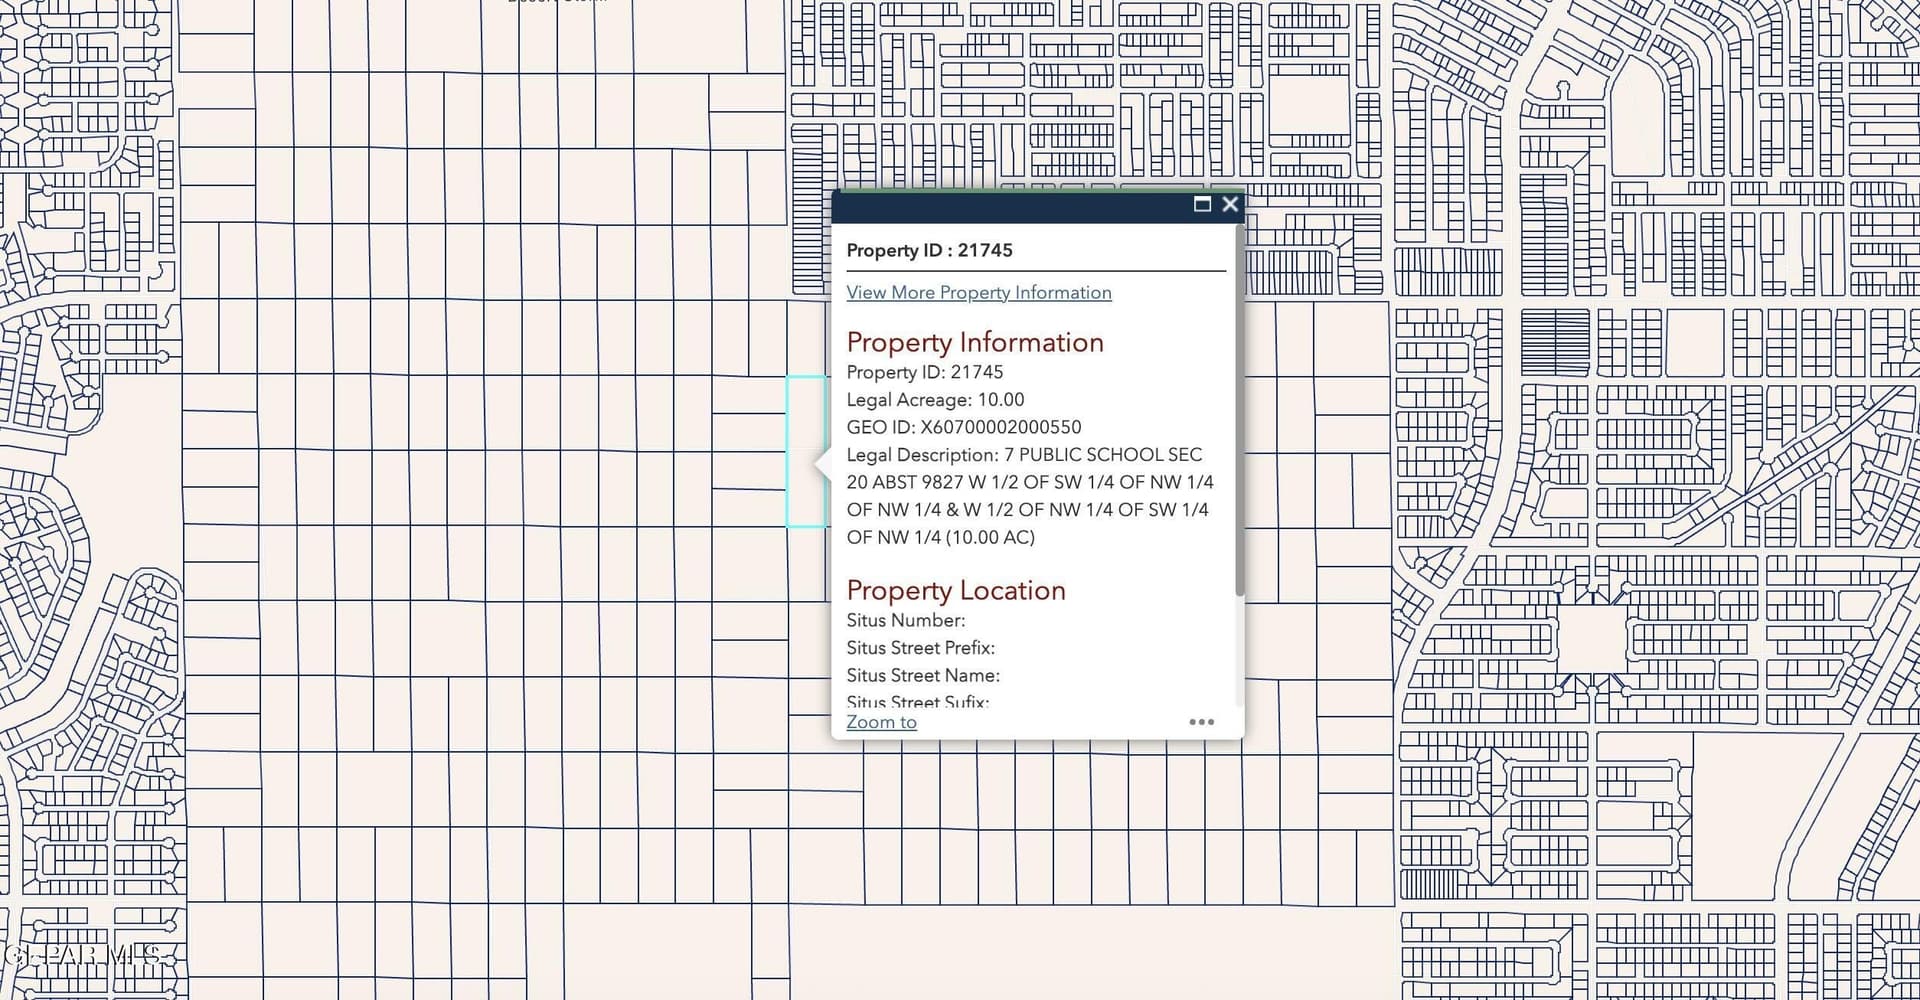Close the Property ID 21745 popup
The width and height of the screenshot is (1920, 1000).
tap(1230, 205)
